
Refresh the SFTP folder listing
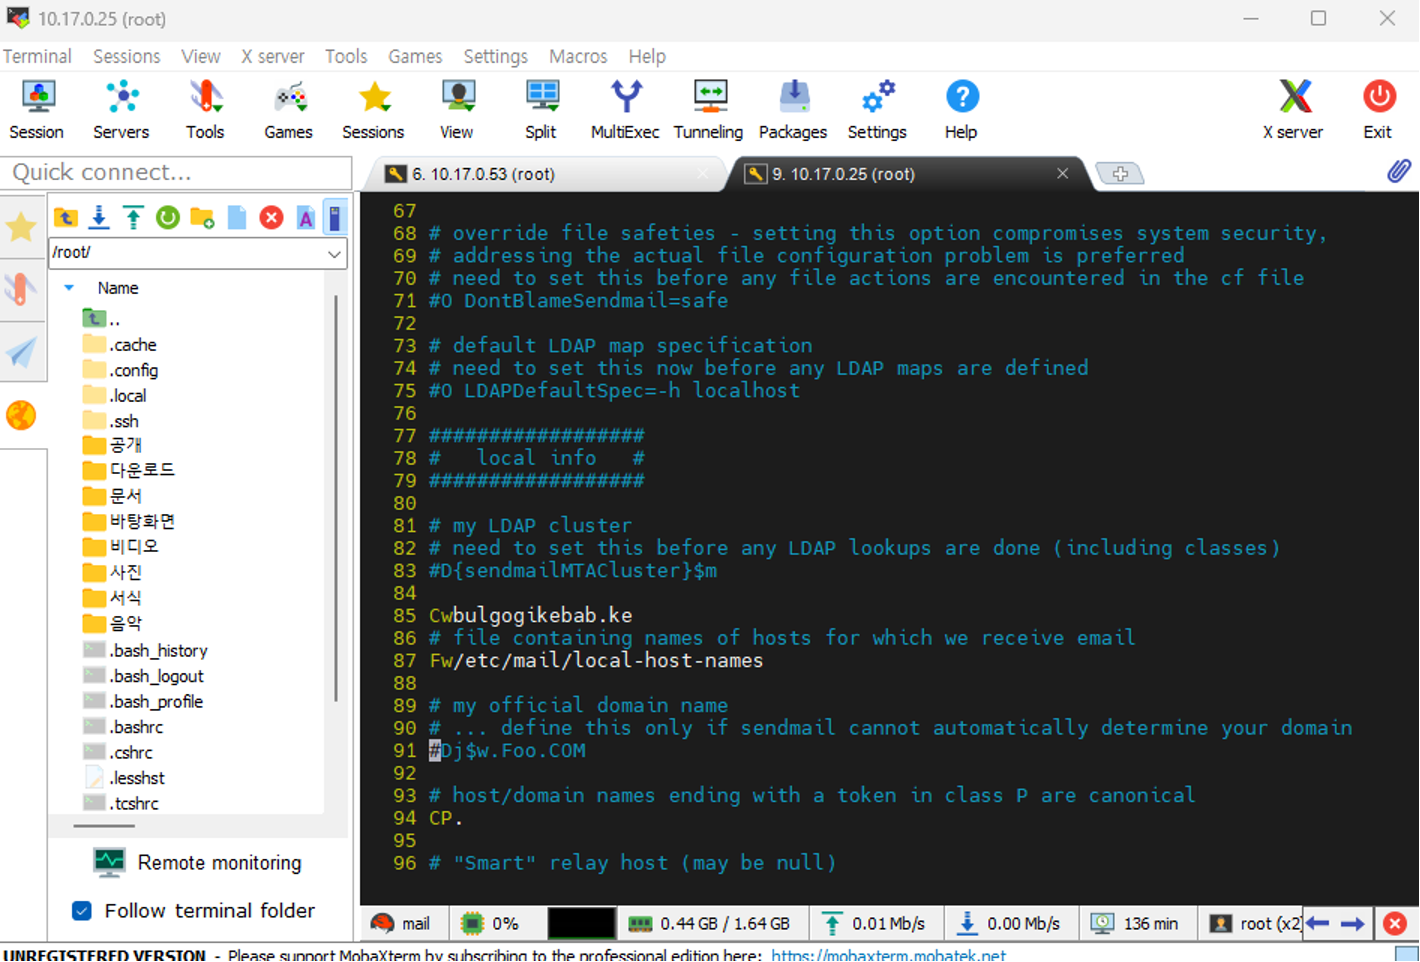[168, 217]
